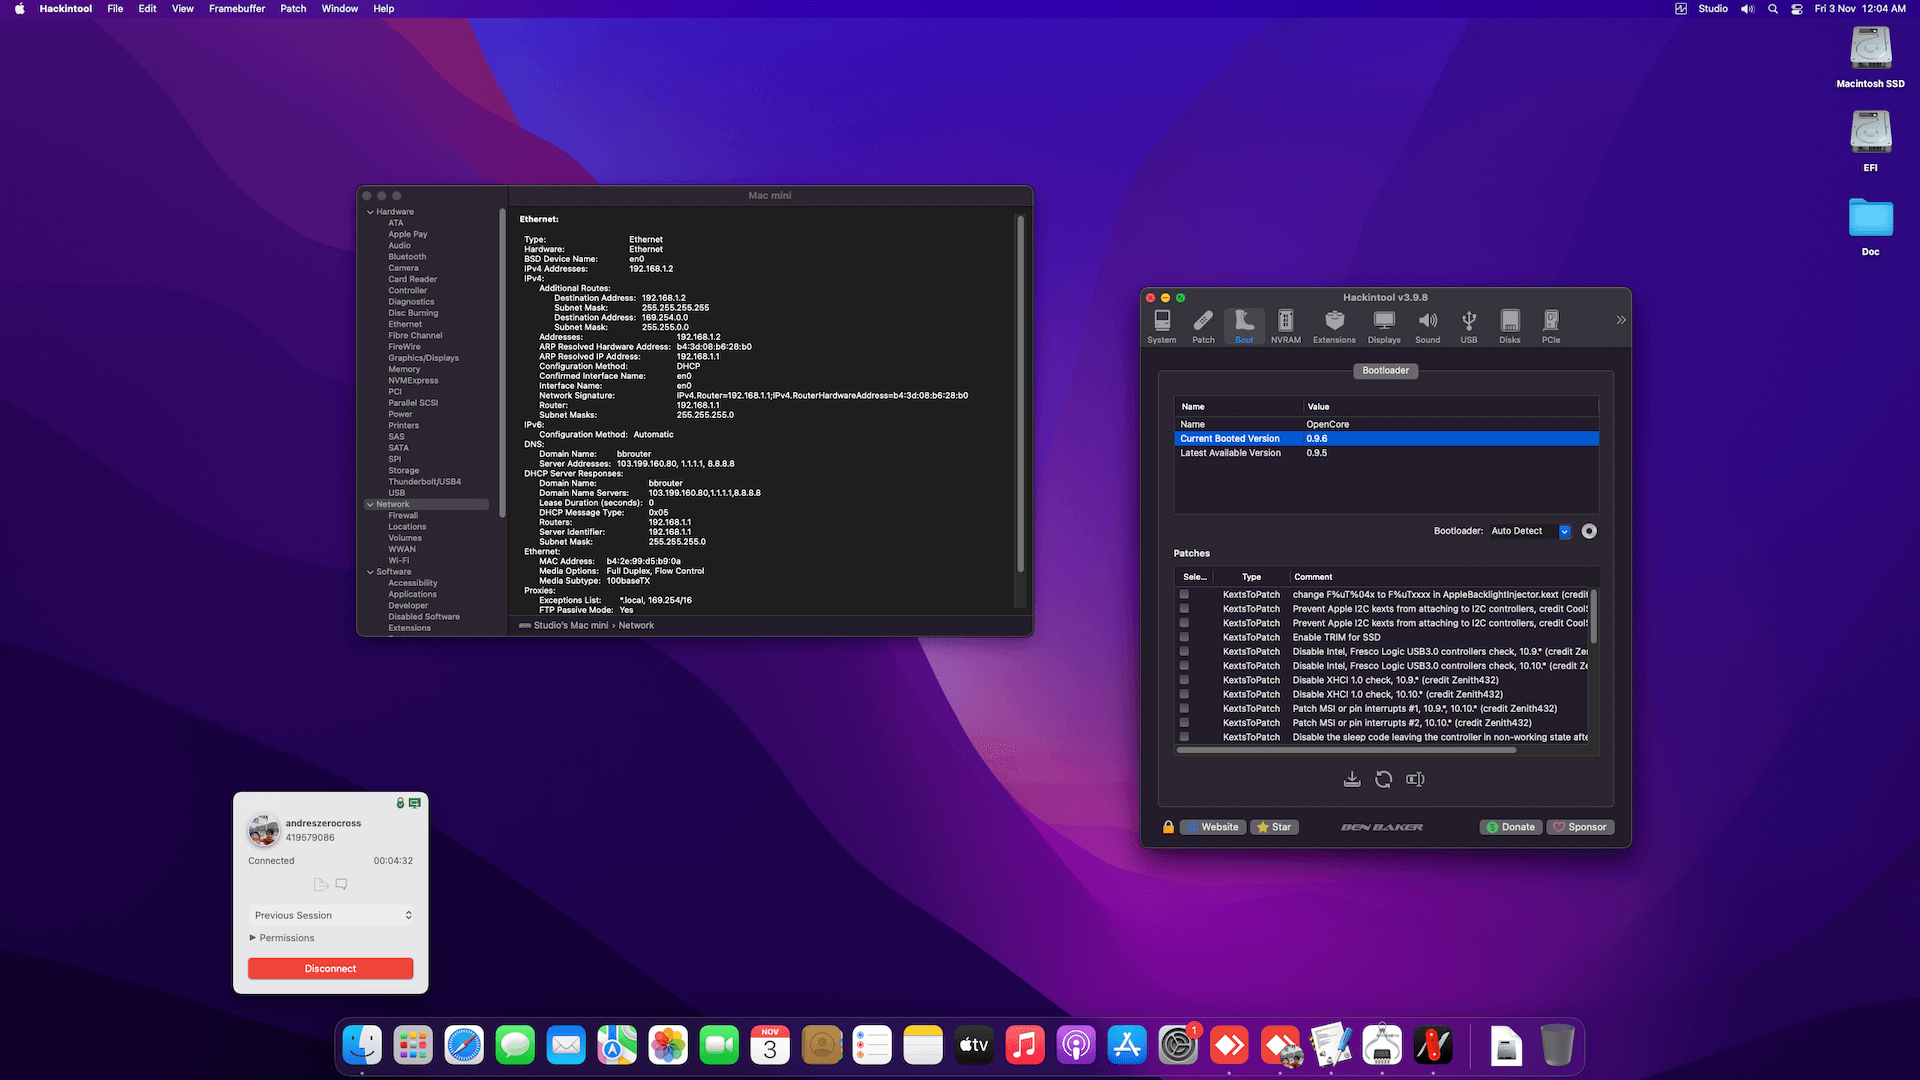Show more toolbar items via double chevron
1920x1080 pixels.
(1621, 320)
